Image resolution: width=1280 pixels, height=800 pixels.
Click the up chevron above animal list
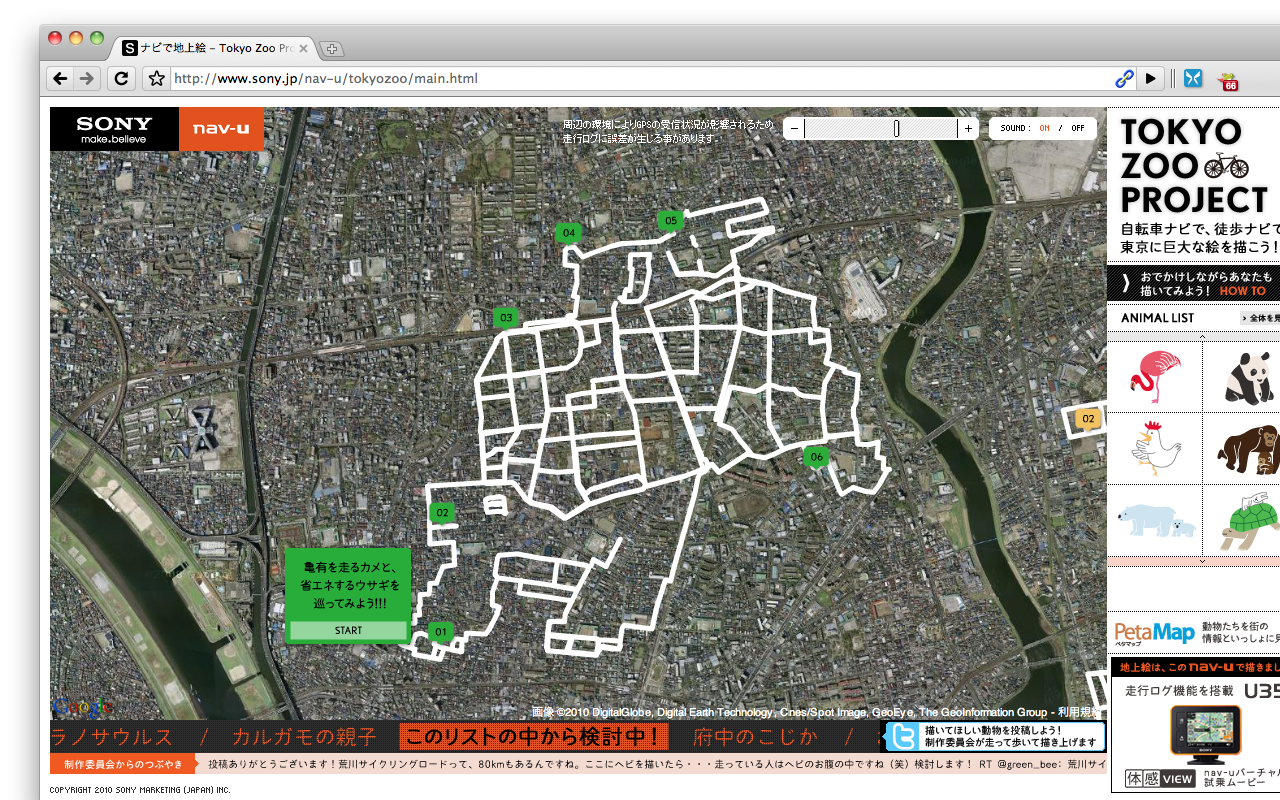[x=1203, y=337]
